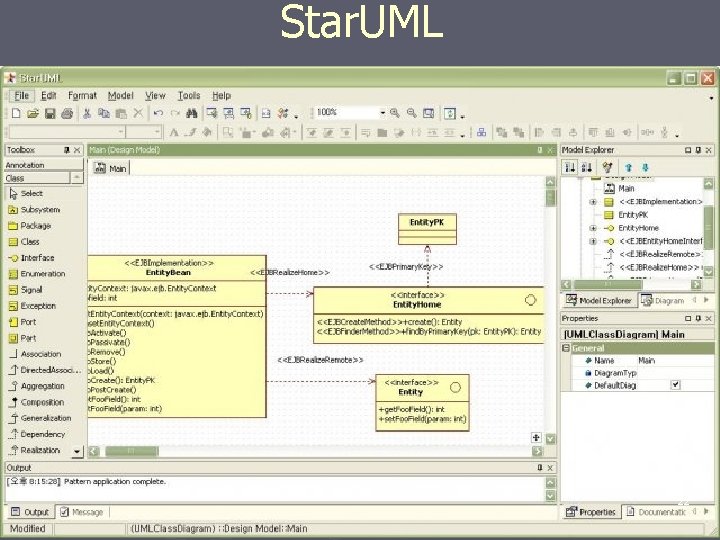Open the Edit menu

point(48,96)
